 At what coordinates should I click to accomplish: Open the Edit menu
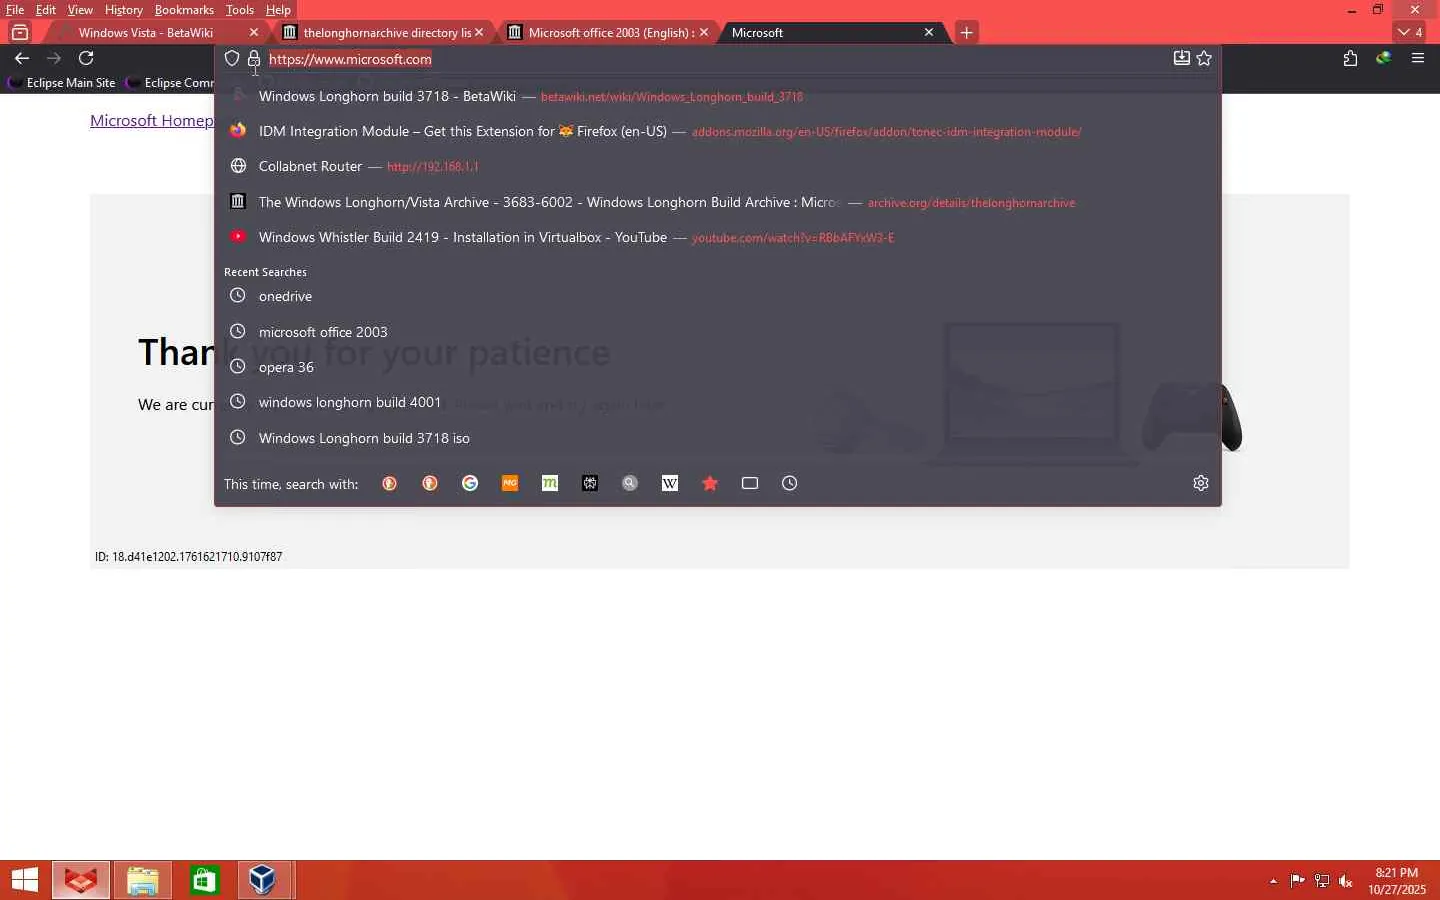[x=46, y=10]
